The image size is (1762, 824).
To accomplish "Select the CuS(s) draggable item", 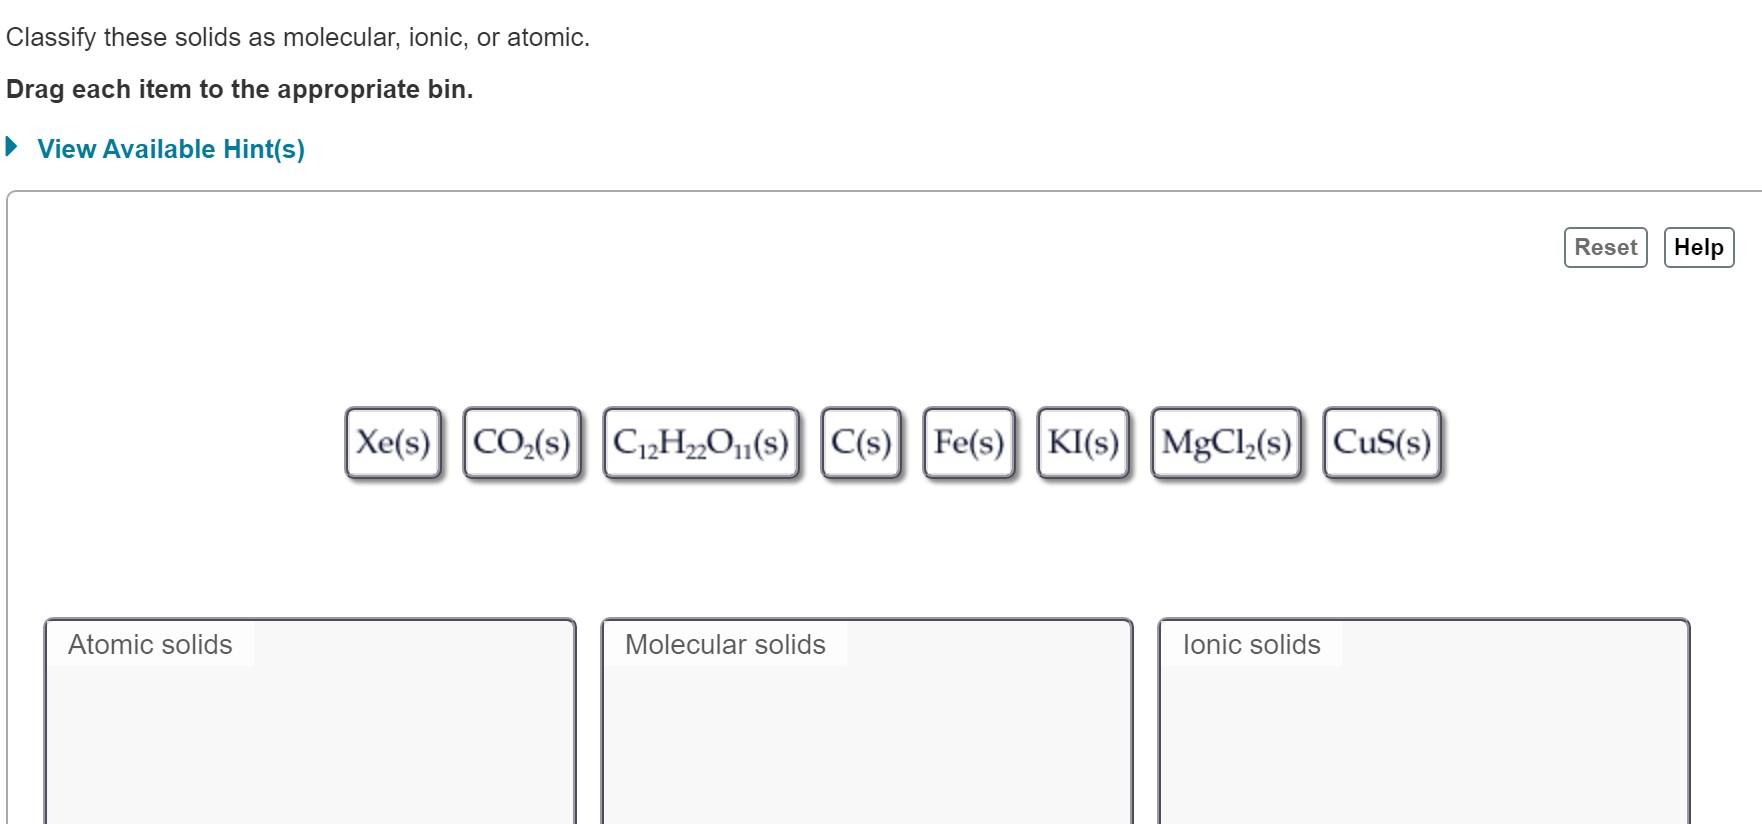I will (1383, 441).
